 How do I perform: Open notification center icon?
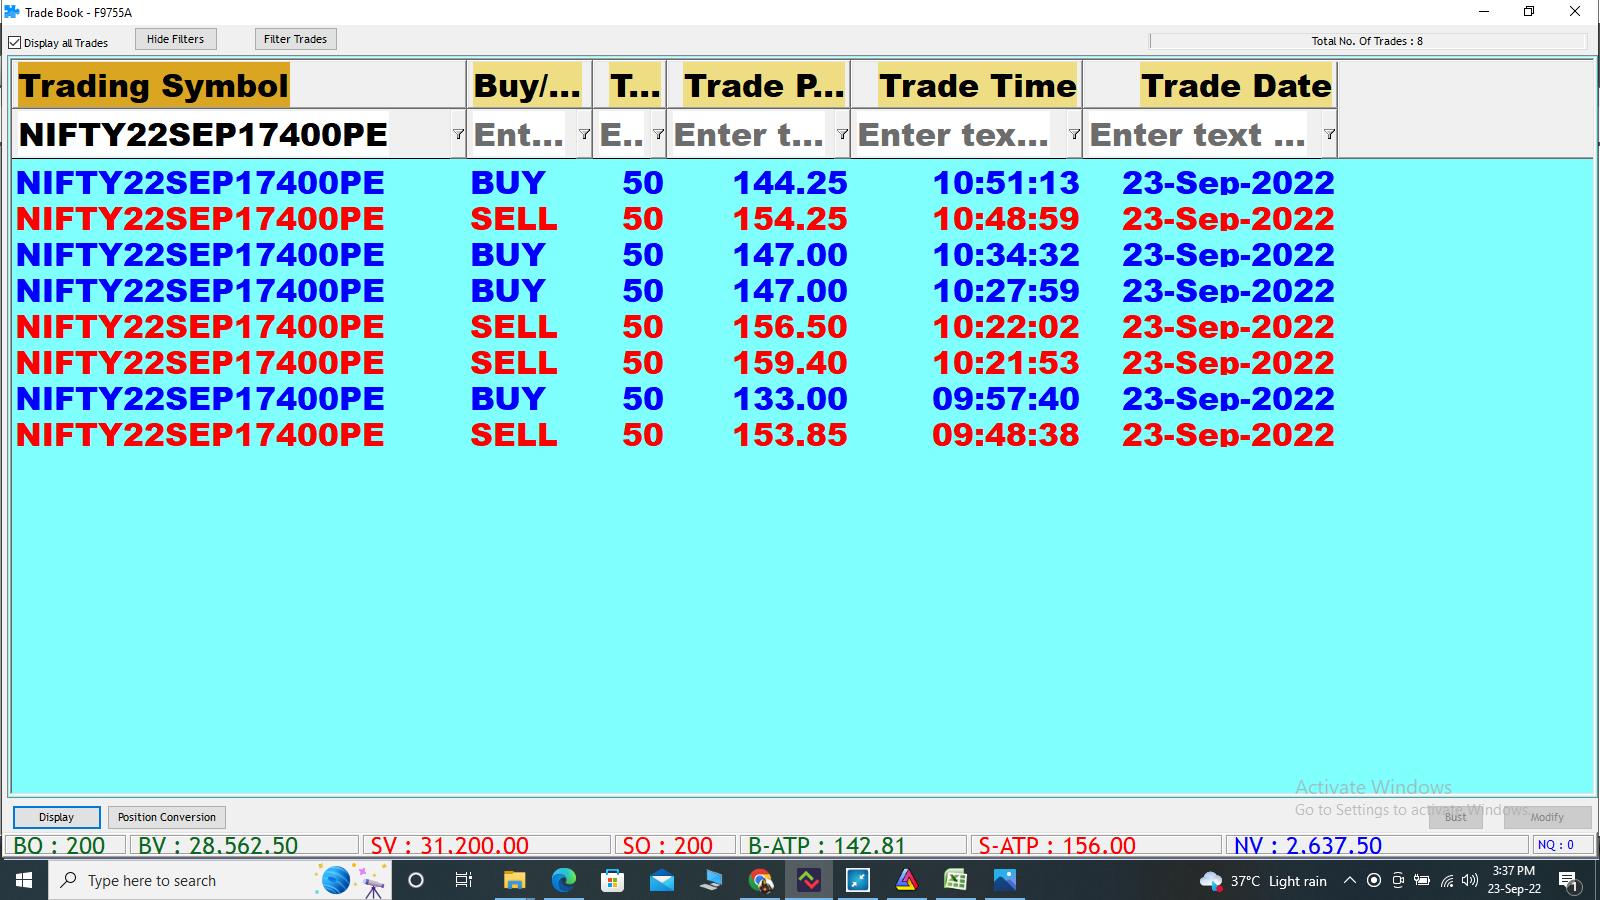pyautogui.click(x=1568, y=881)
